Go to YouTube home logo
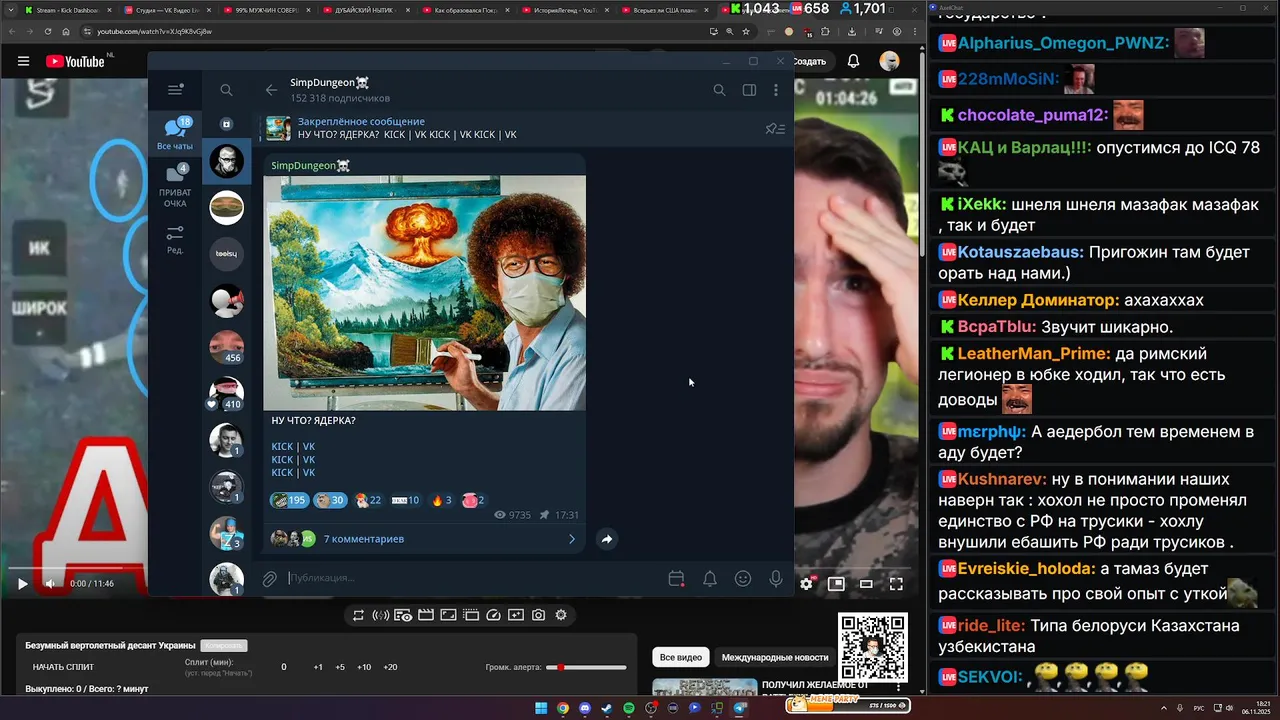Viewport: 1280px width, 720px height. (x=75, y=61)
